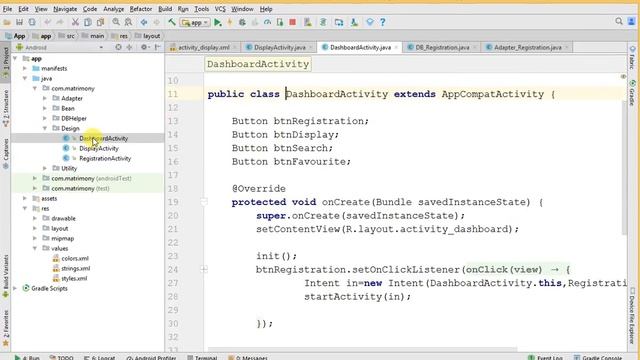Click the src breadcrumb in navigation bar
The image size is (640, 360).
(x=67, y=36)
